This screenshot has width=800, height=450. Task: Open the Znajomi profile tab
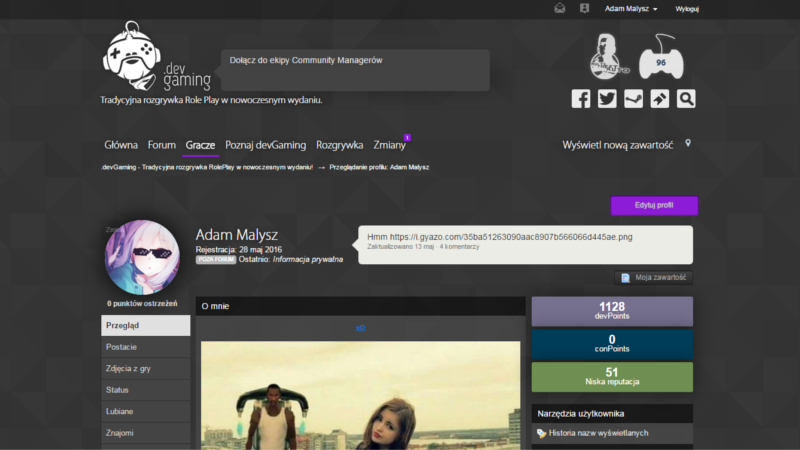[145, 433]
